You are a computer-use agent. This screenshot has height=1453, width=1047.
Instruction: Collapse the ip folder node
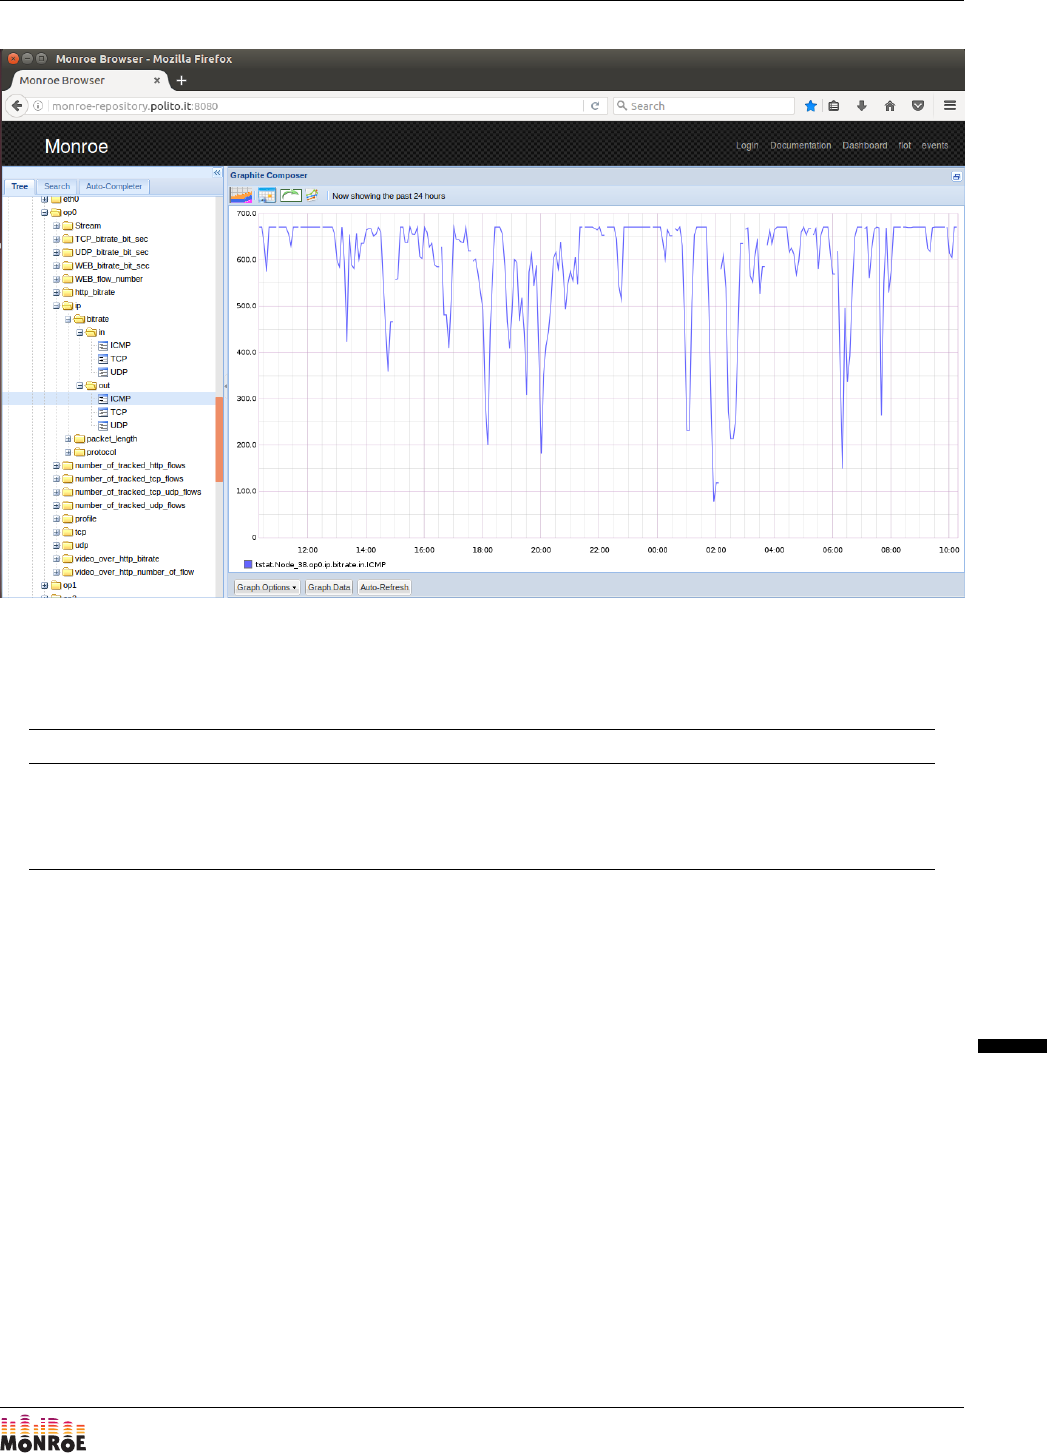pos(56,306)
